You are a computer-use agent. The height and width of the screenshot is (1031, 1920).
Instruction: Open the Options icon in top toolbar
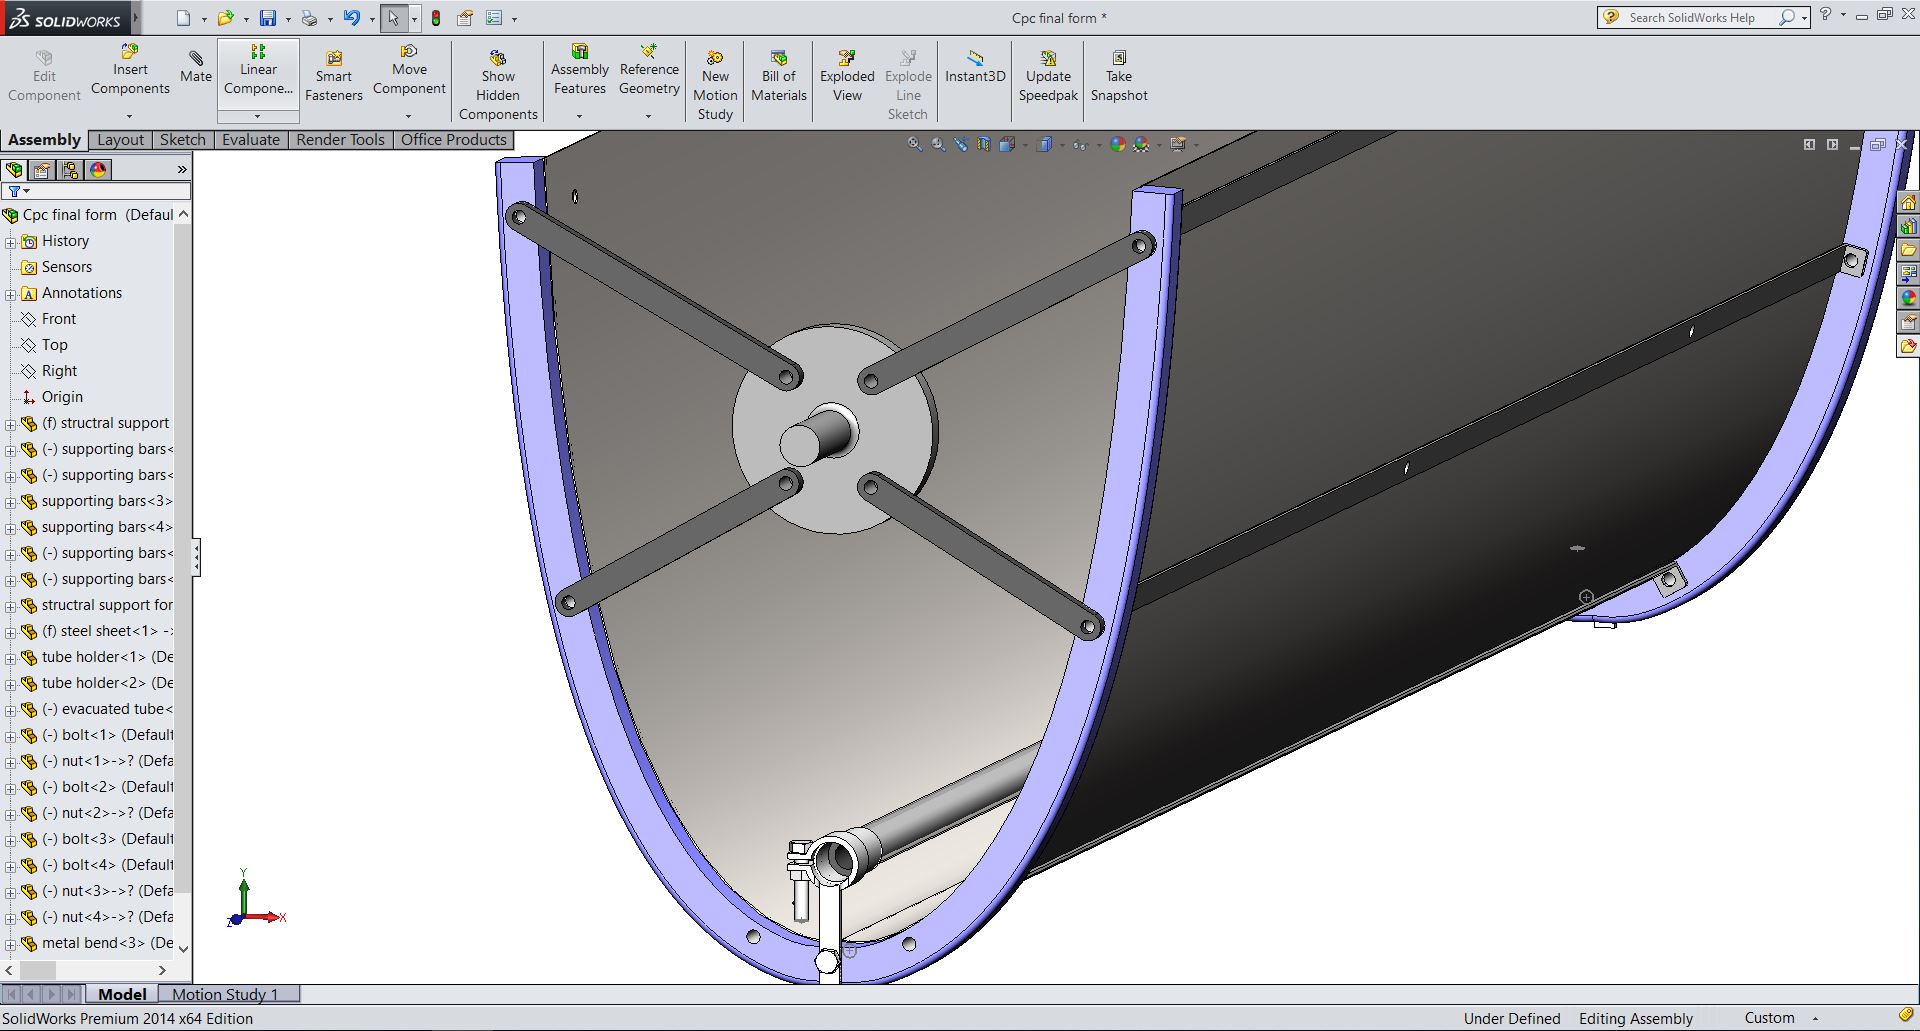[494, 18]
